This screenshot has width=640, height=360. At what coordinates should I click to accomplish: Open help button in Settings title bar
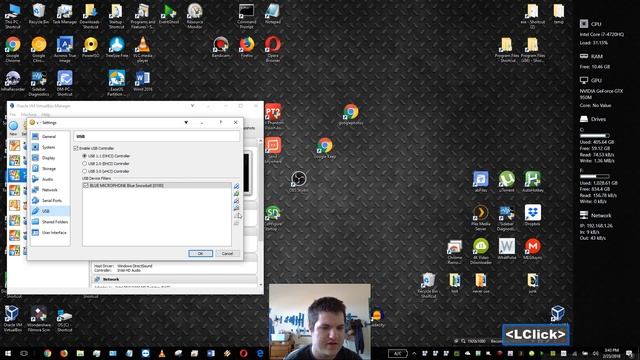(x=220, y=122)
